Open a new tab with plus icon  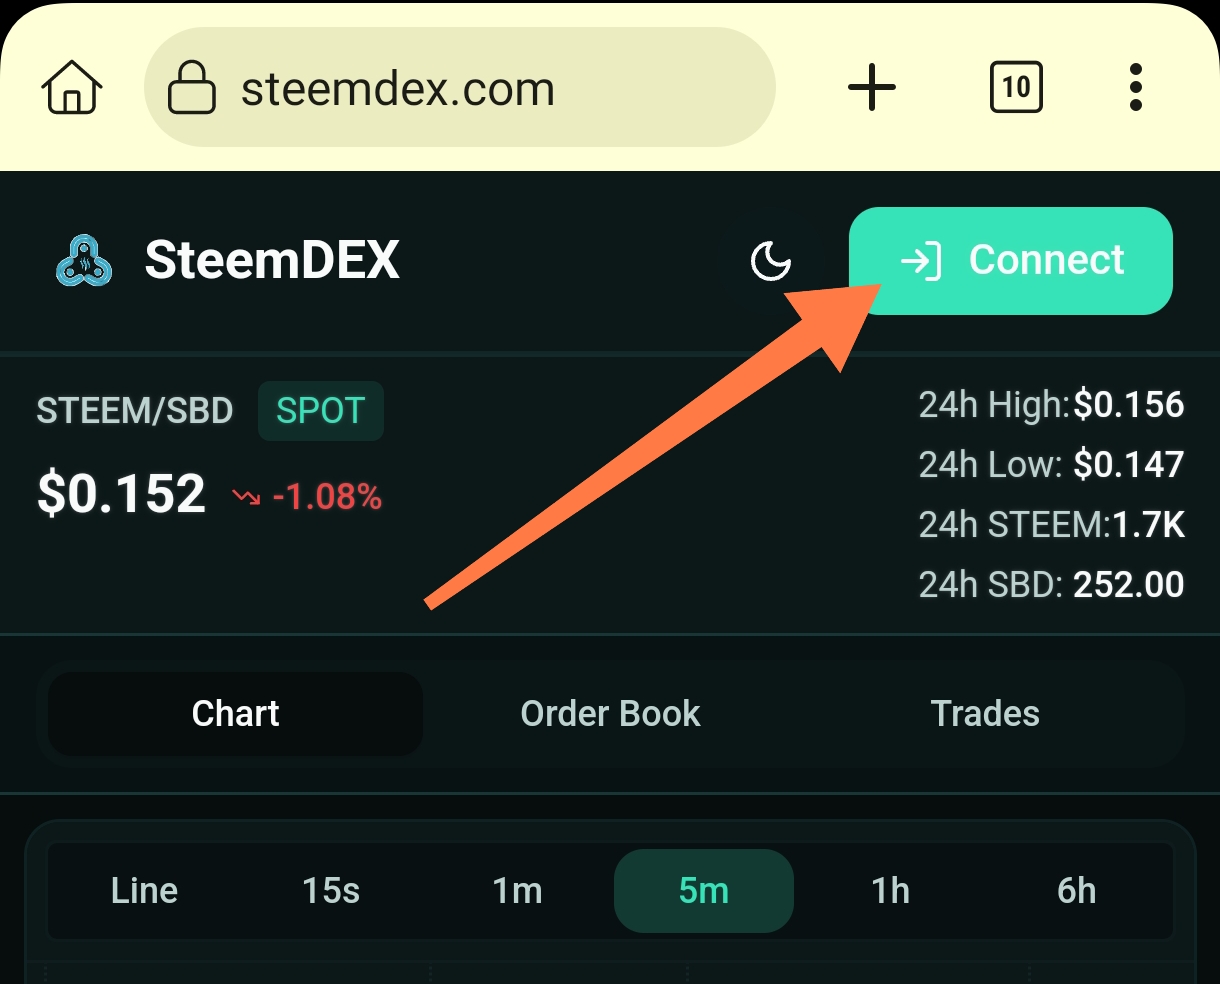coord(872,88)
